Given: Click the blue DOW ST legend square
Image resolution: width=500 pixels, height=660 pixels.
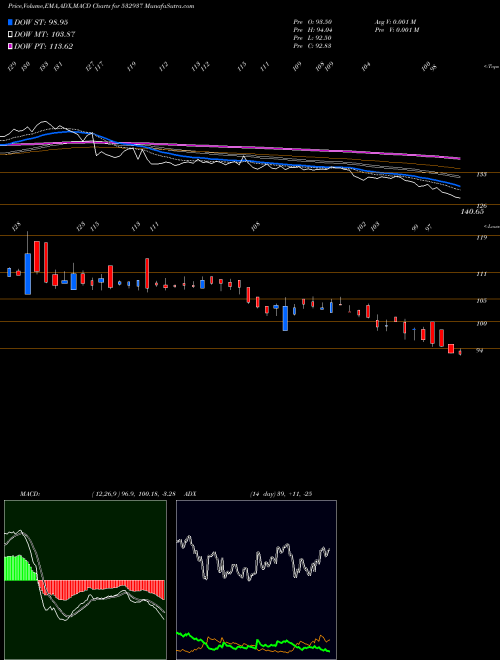Looking at the screenshot, I should click(x=11, y=22).
